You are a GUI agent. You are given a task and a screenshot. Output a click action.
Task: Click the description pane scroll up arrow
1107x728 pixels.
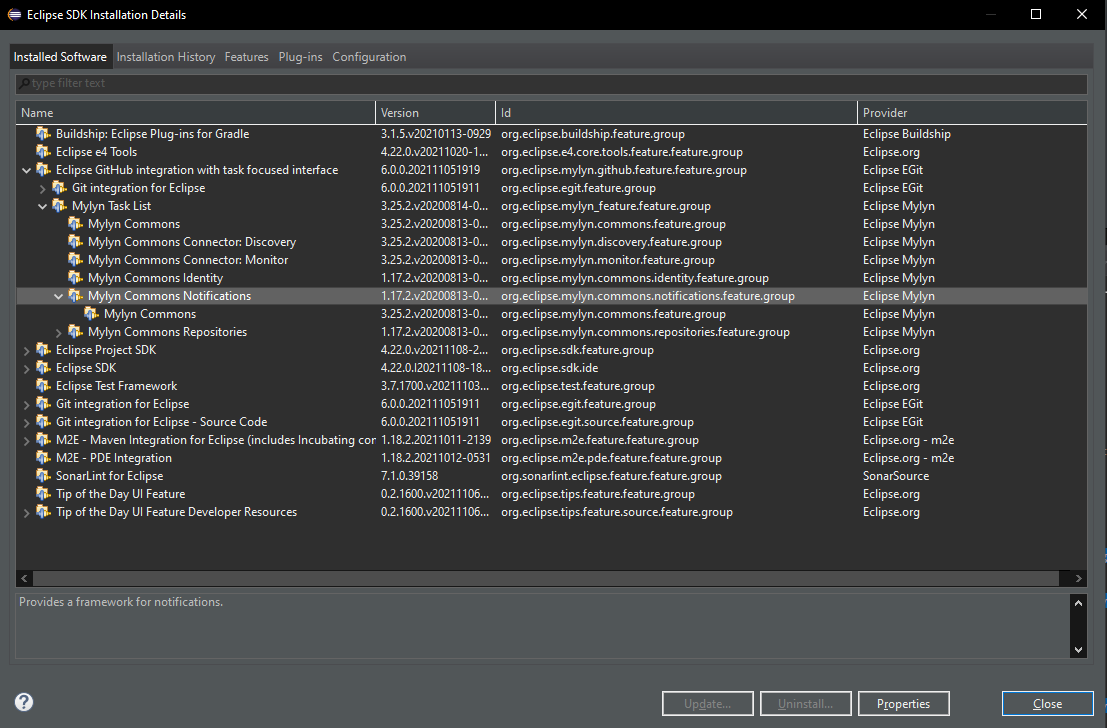tap(1078, 602)
